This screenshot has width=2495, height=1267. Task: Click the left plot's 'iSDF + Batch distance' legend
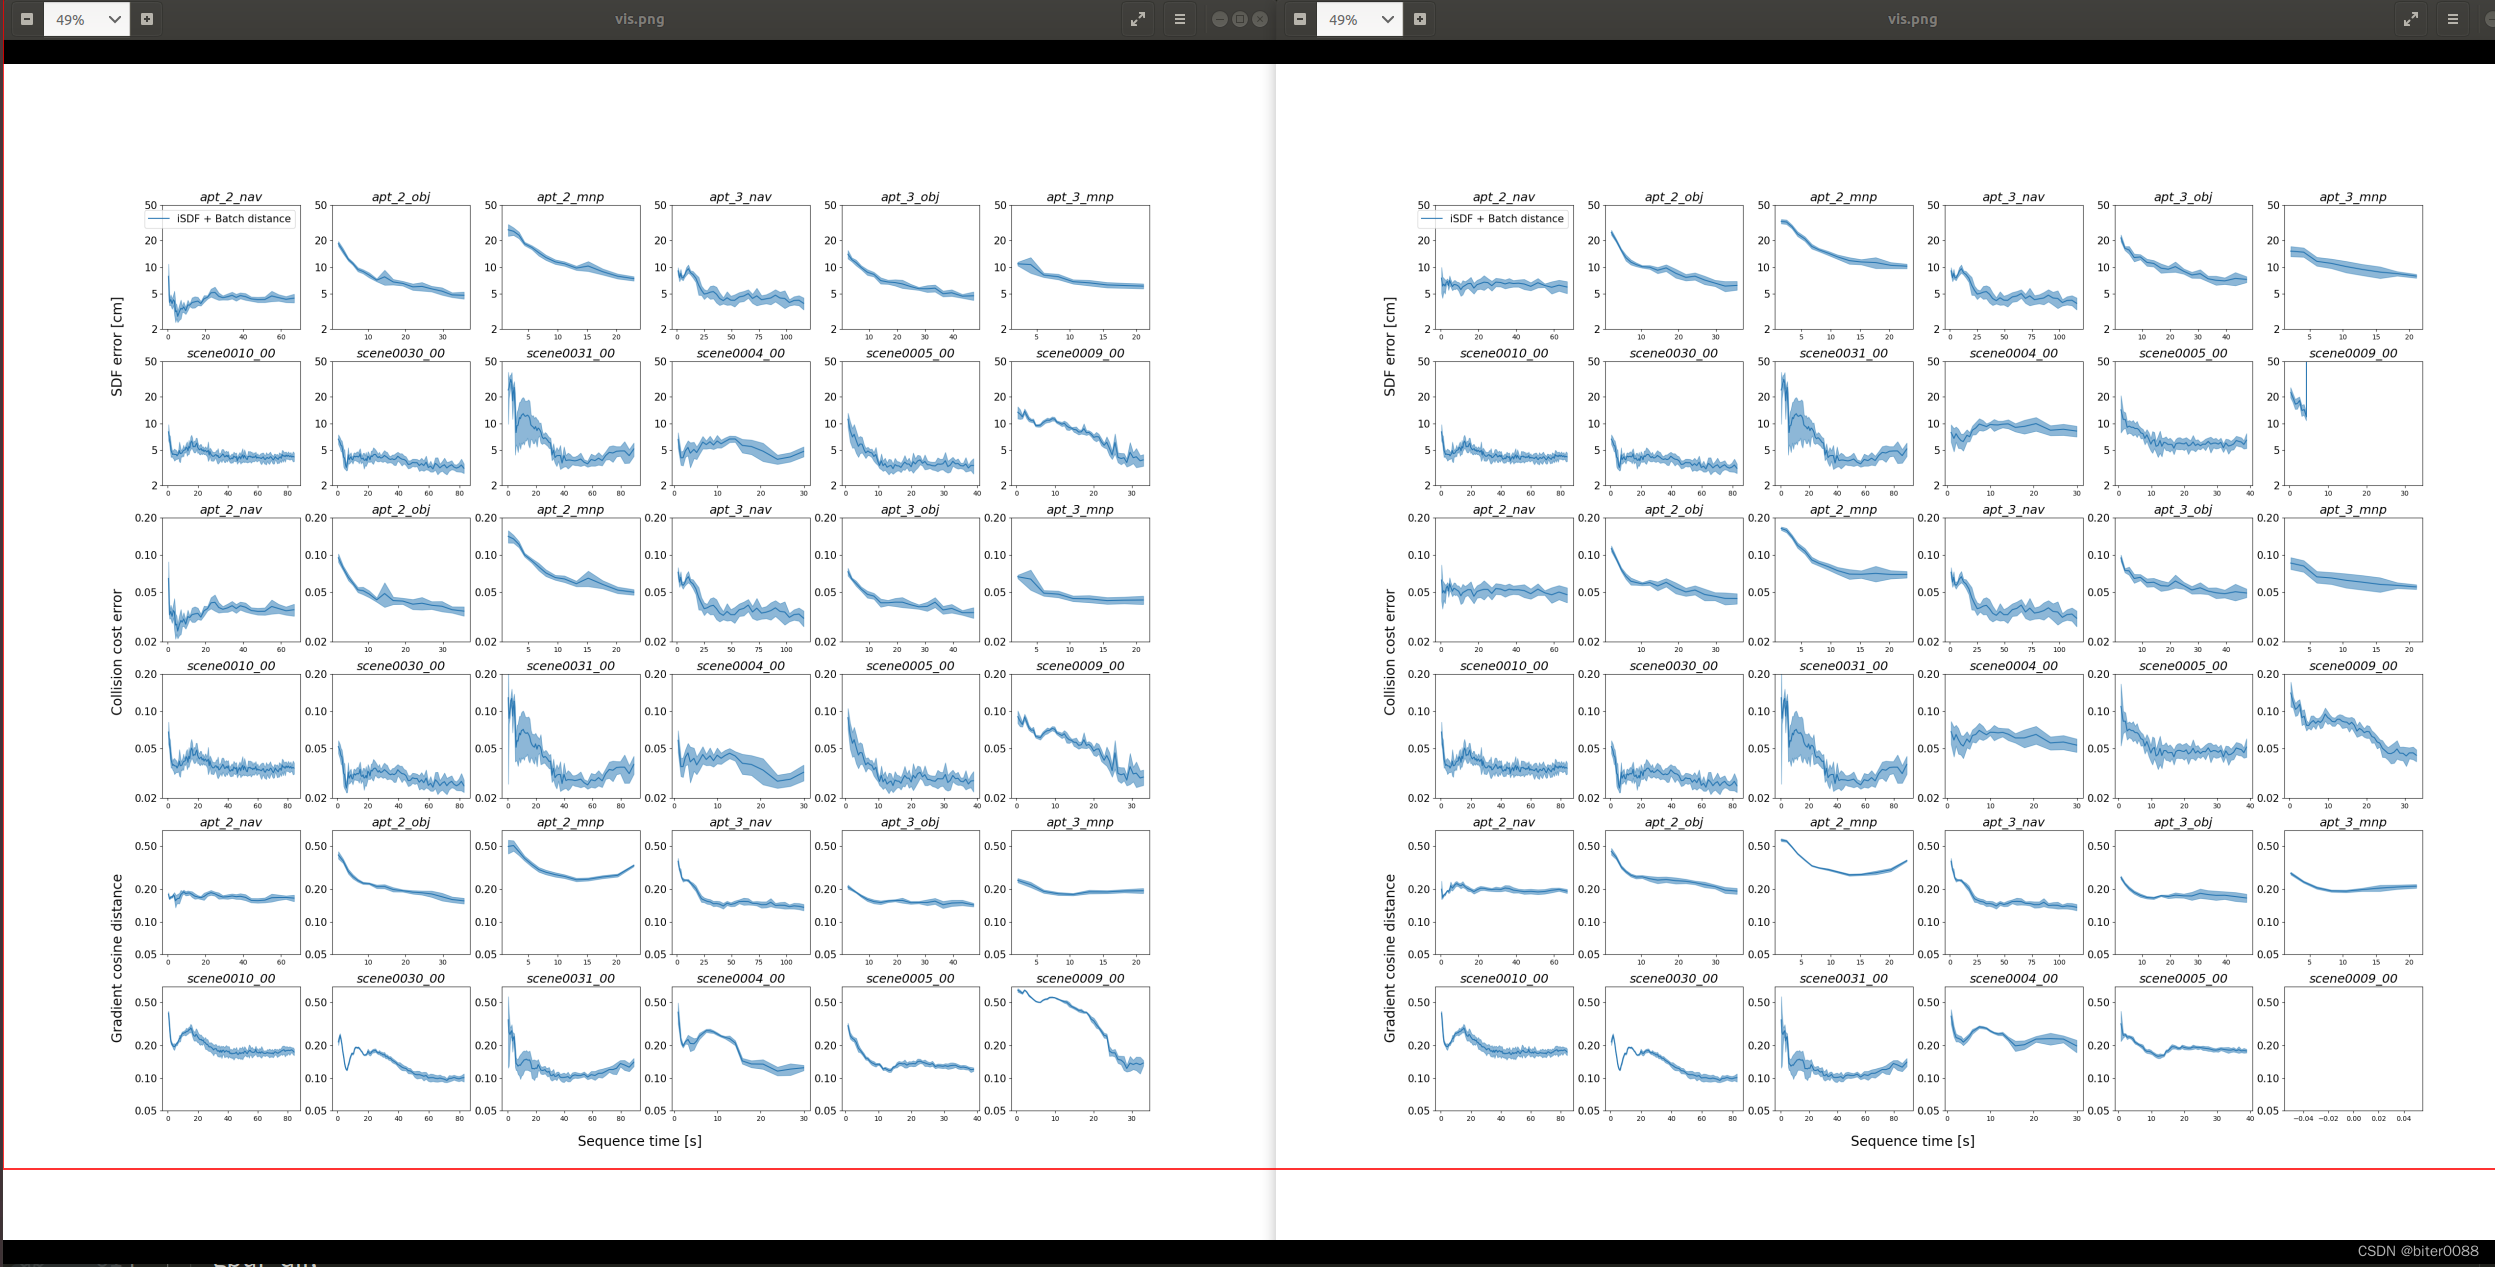point(220,218)
